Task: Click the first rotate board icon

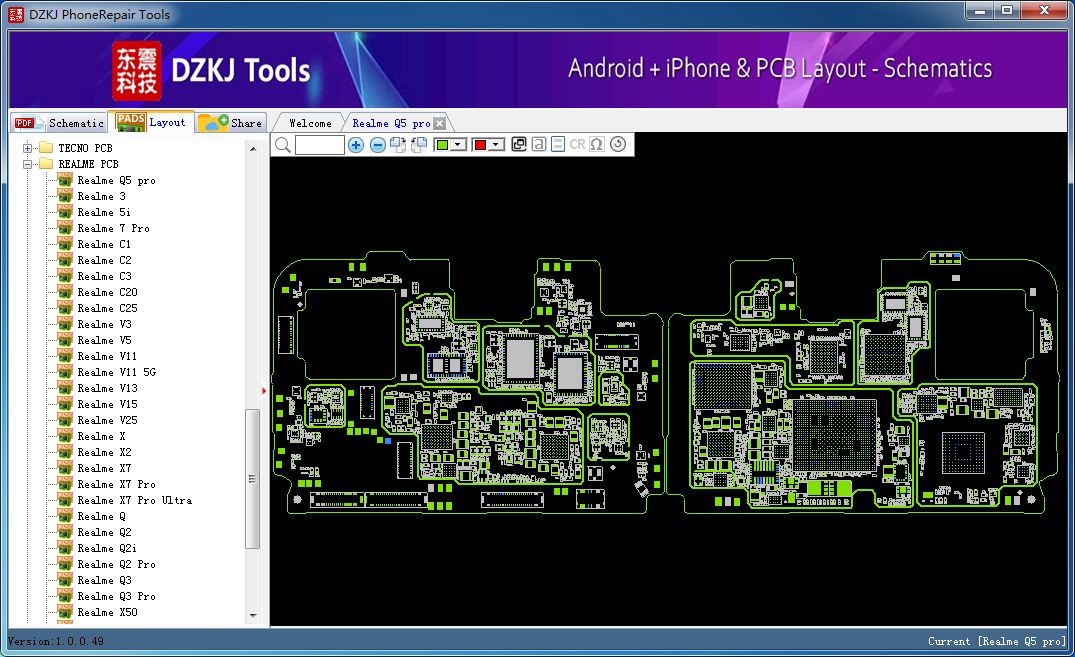Action: (398, 145)
